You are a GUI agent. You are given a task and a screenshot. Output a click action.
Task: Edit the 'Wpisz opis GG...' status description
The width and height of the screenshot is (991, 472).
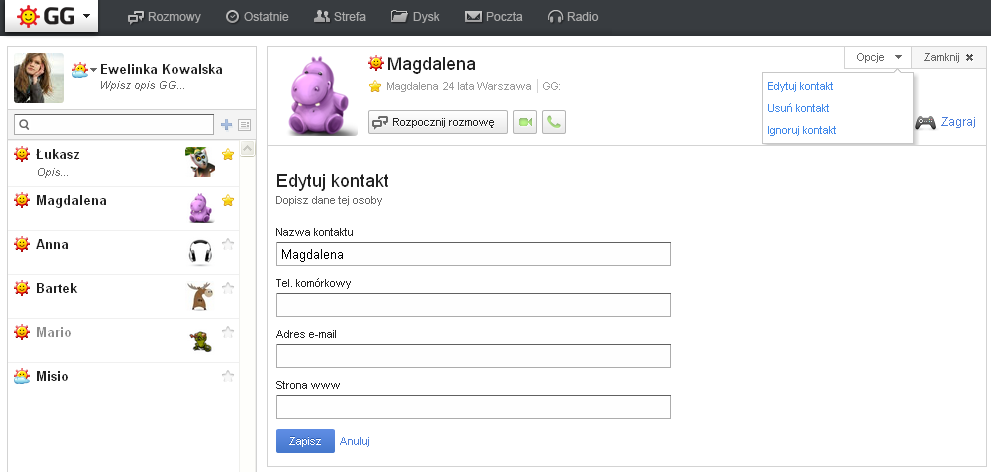point(142,85)
